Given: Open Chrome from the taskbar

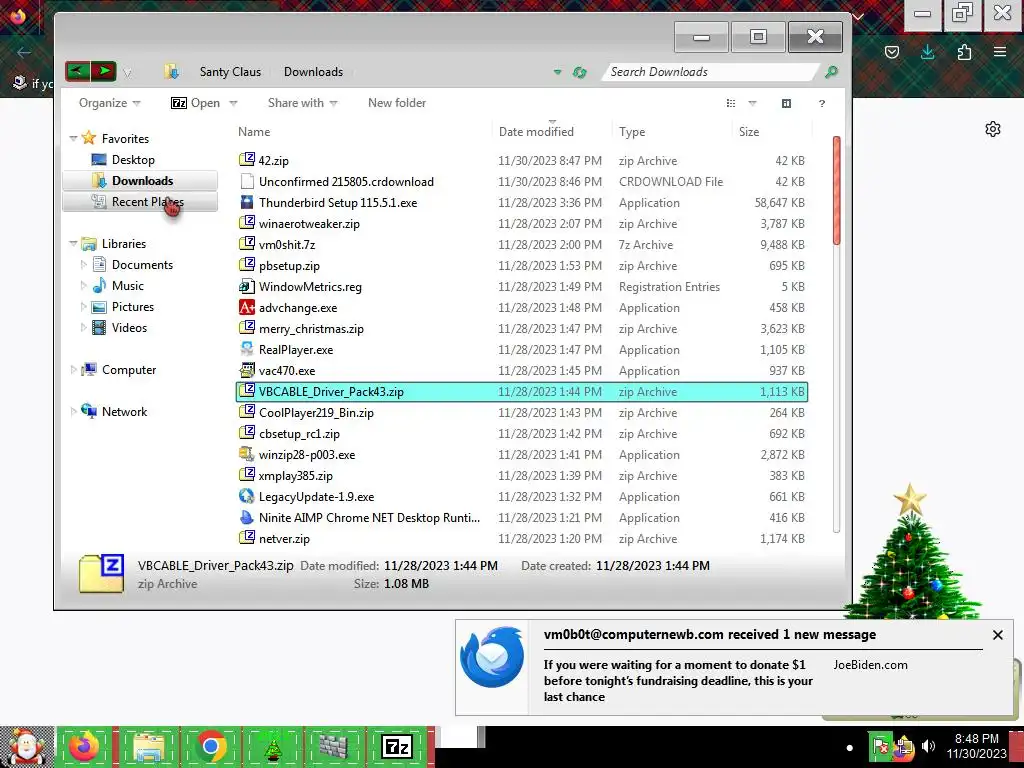Looking at the screenshot, I should tap(210, 746).
